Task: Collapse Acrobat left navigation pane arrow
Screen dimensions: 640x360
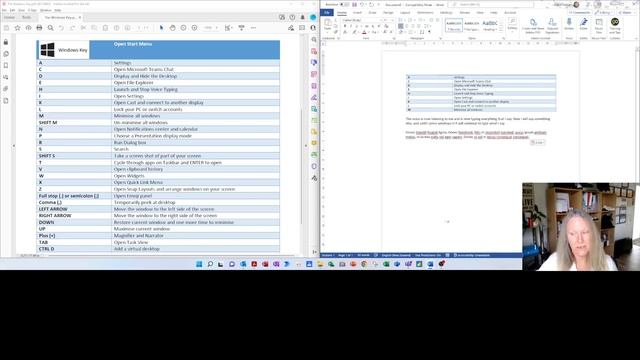Action: pos(14,145)
